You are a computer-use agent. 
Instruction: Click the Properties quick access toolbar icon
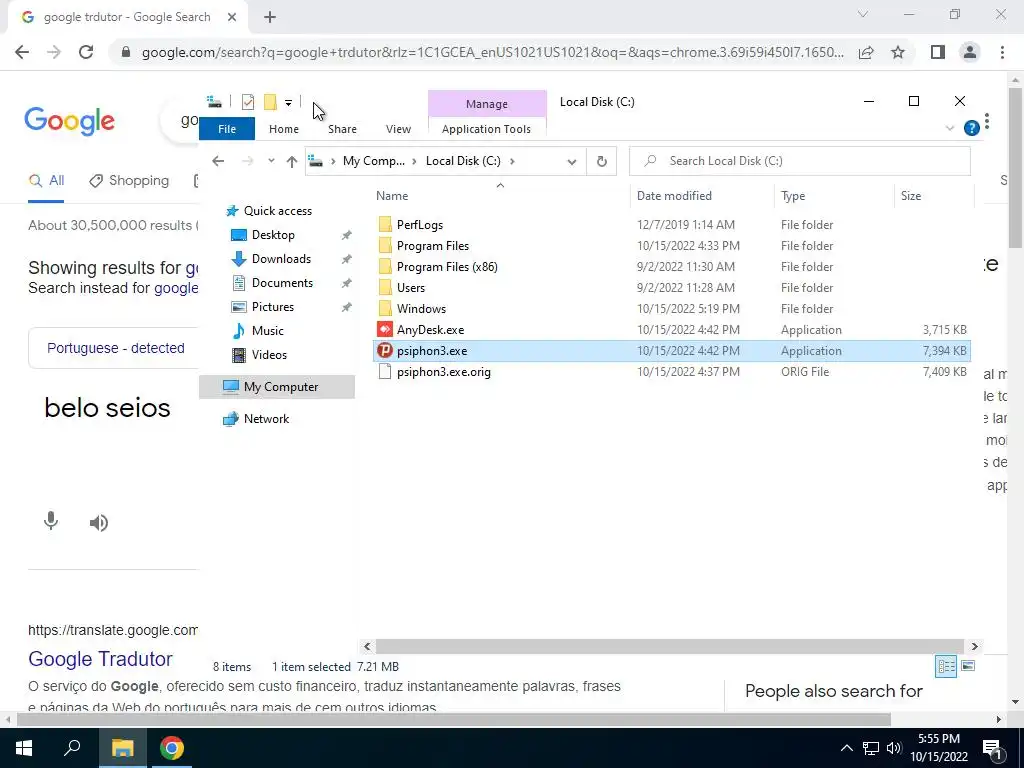(x=248, y=102)
